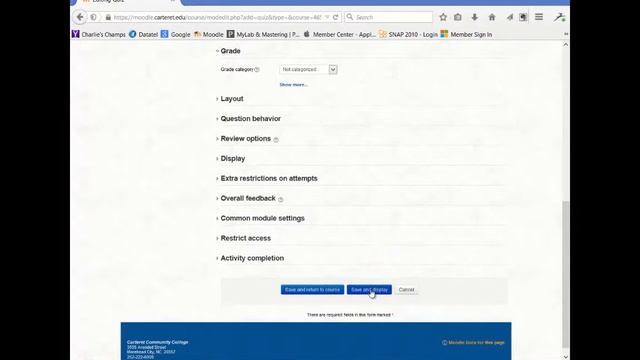
Task: Bookmark this page with the star icon
Action: [x=443, y=17]
